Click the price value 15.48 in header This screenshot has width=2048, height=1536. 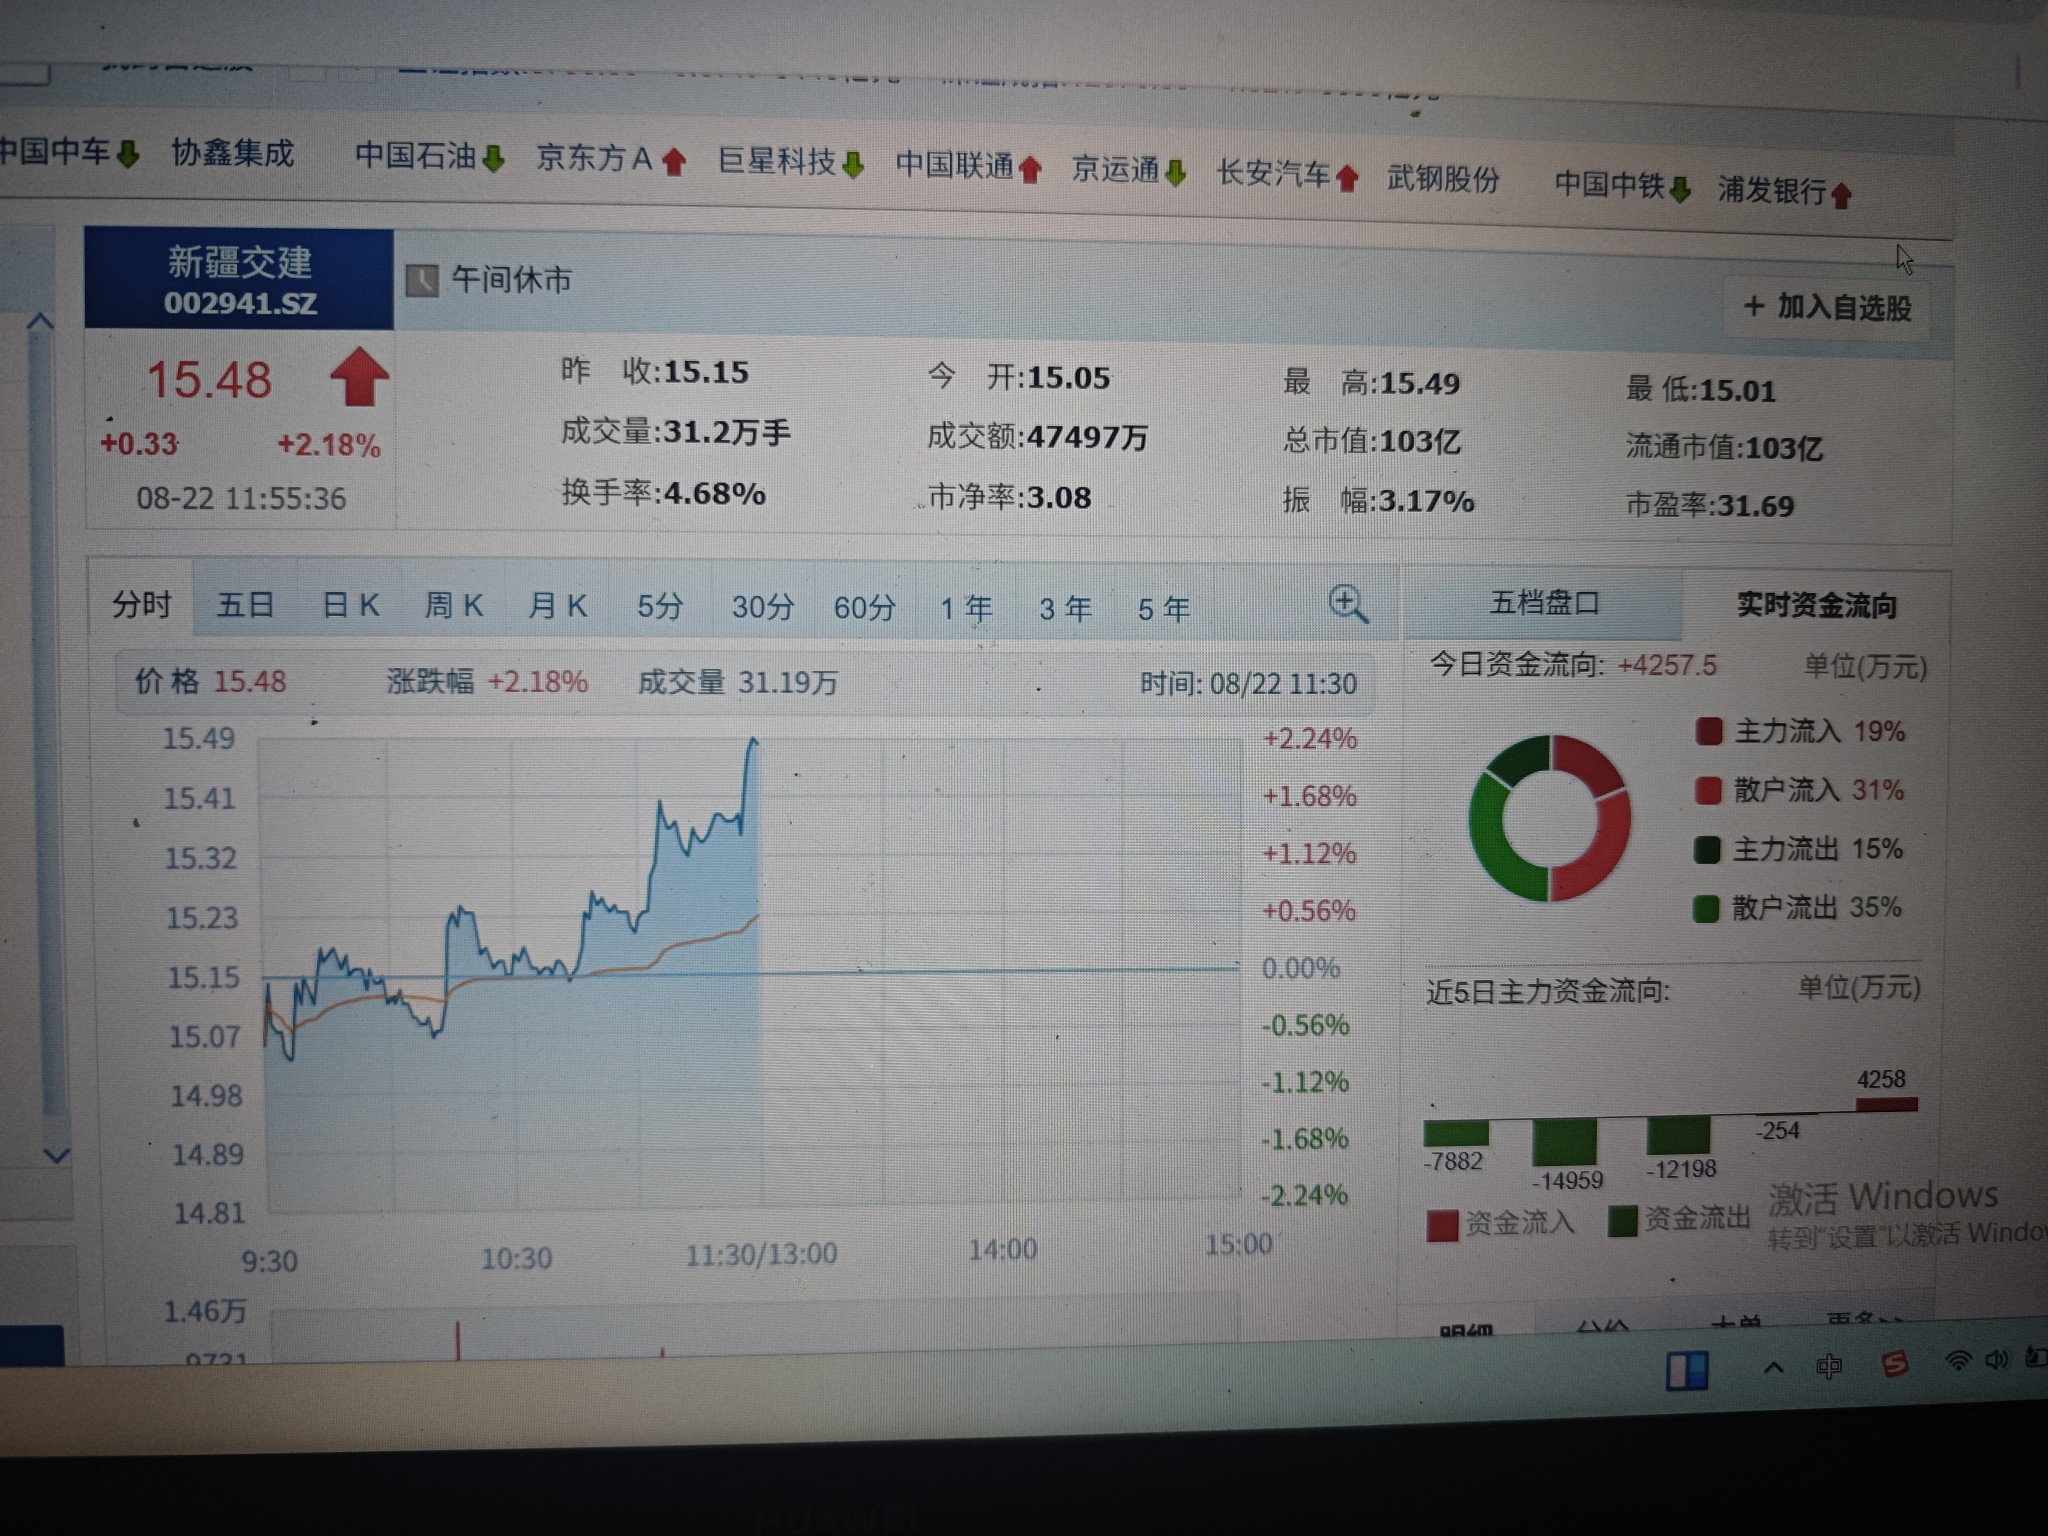(209, 380)
